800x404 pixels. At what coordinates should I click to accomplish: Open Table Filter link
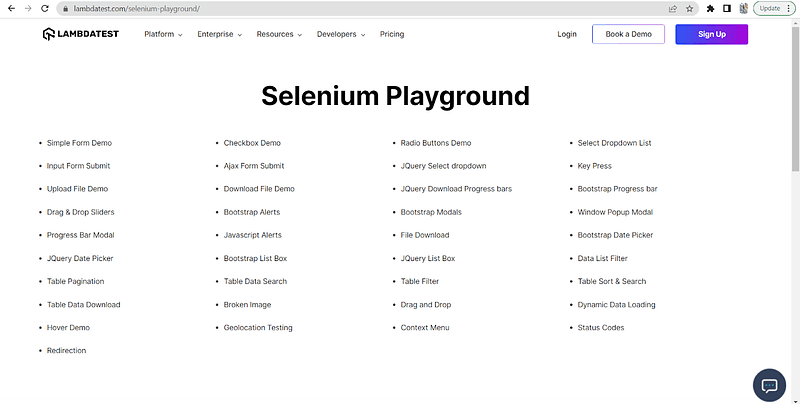tap(420, 281)
